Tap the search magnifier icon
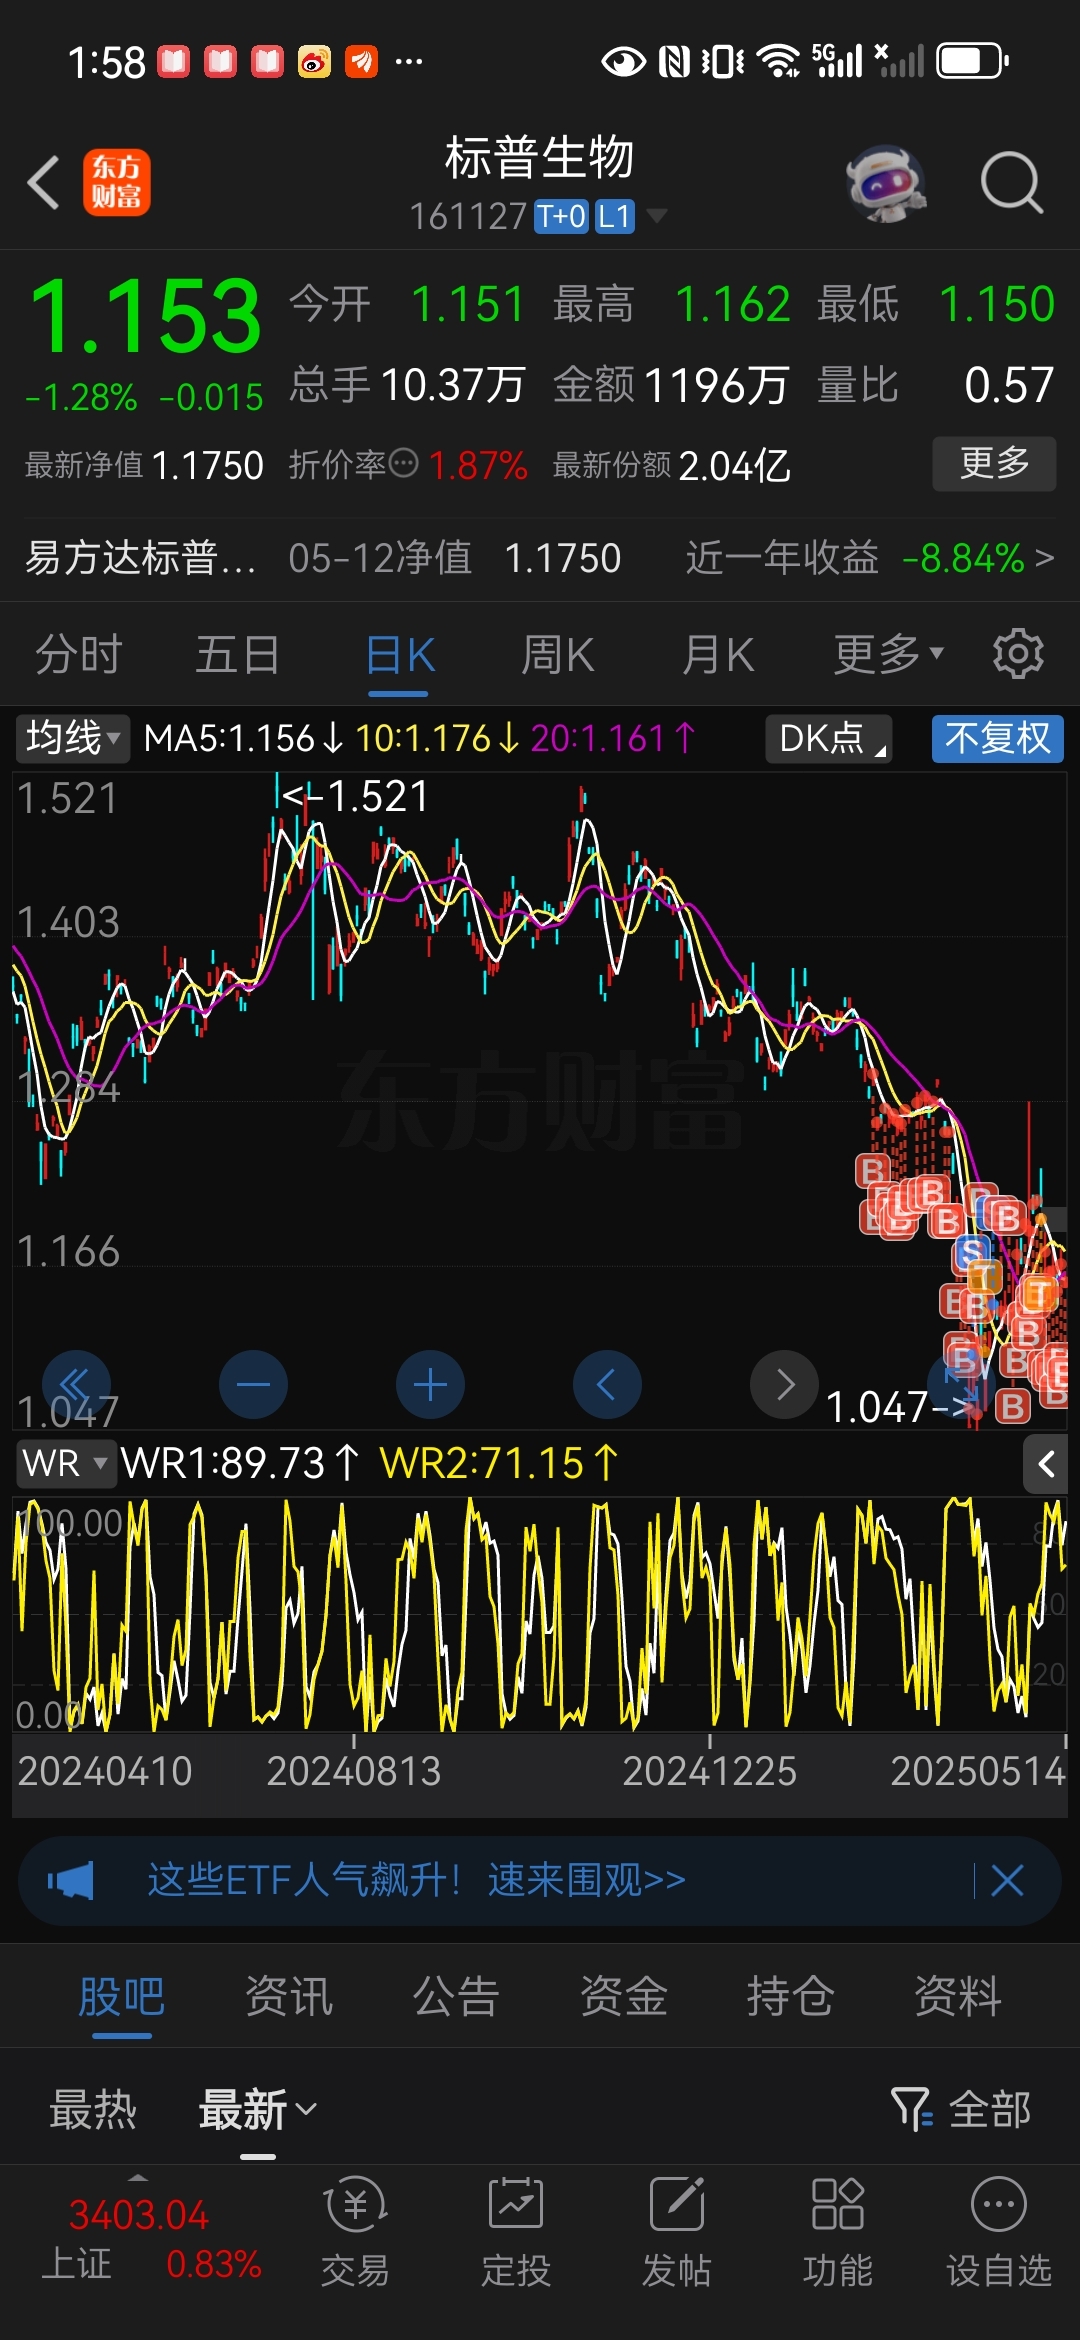Screen dimensions: 1080x2340 click(x=1012, y=183)
